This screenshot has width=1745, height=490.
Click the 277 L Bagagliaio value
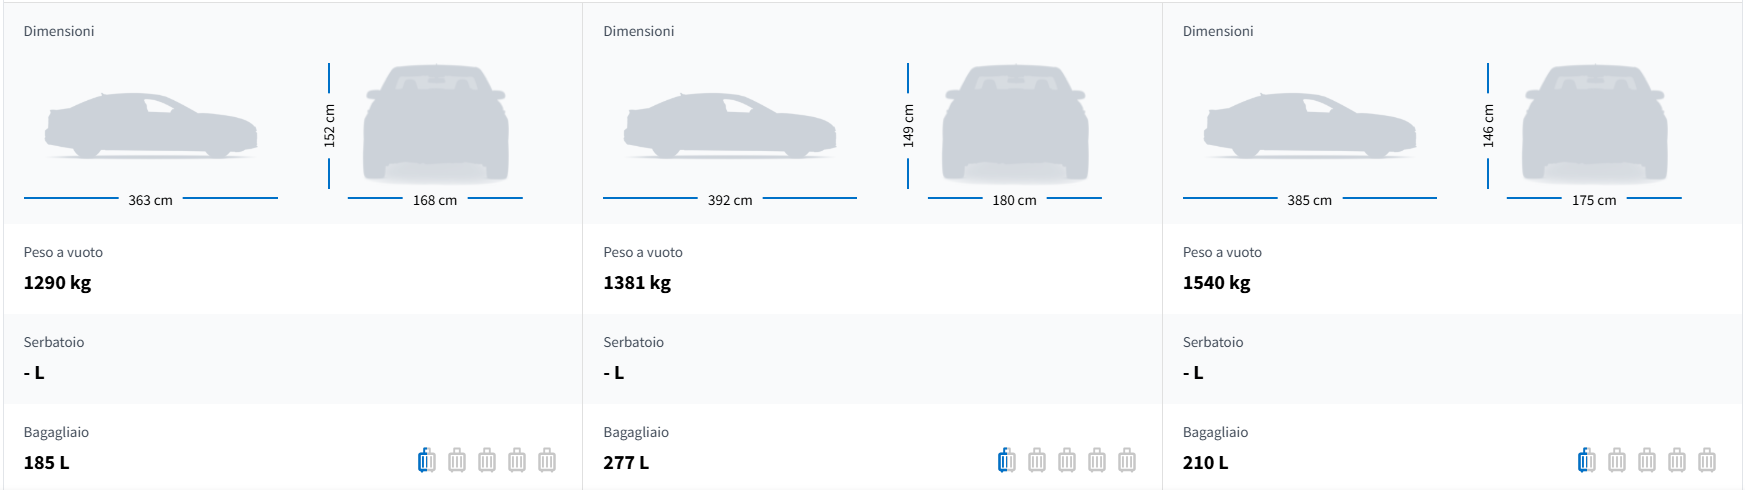coord(626,463)
